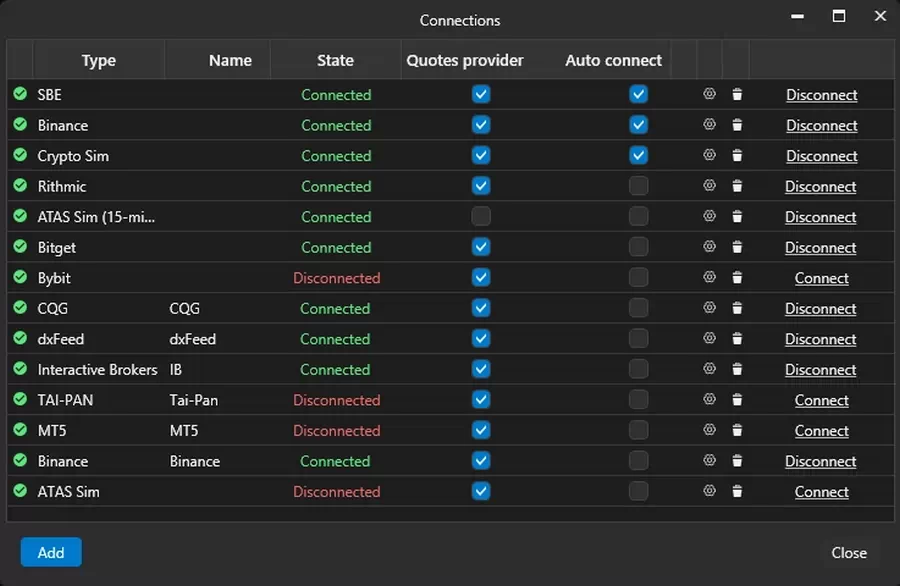This screenshot has height=586, width=900.
Task: Disconnect the SBE connection
Action: tap(821, 95)
